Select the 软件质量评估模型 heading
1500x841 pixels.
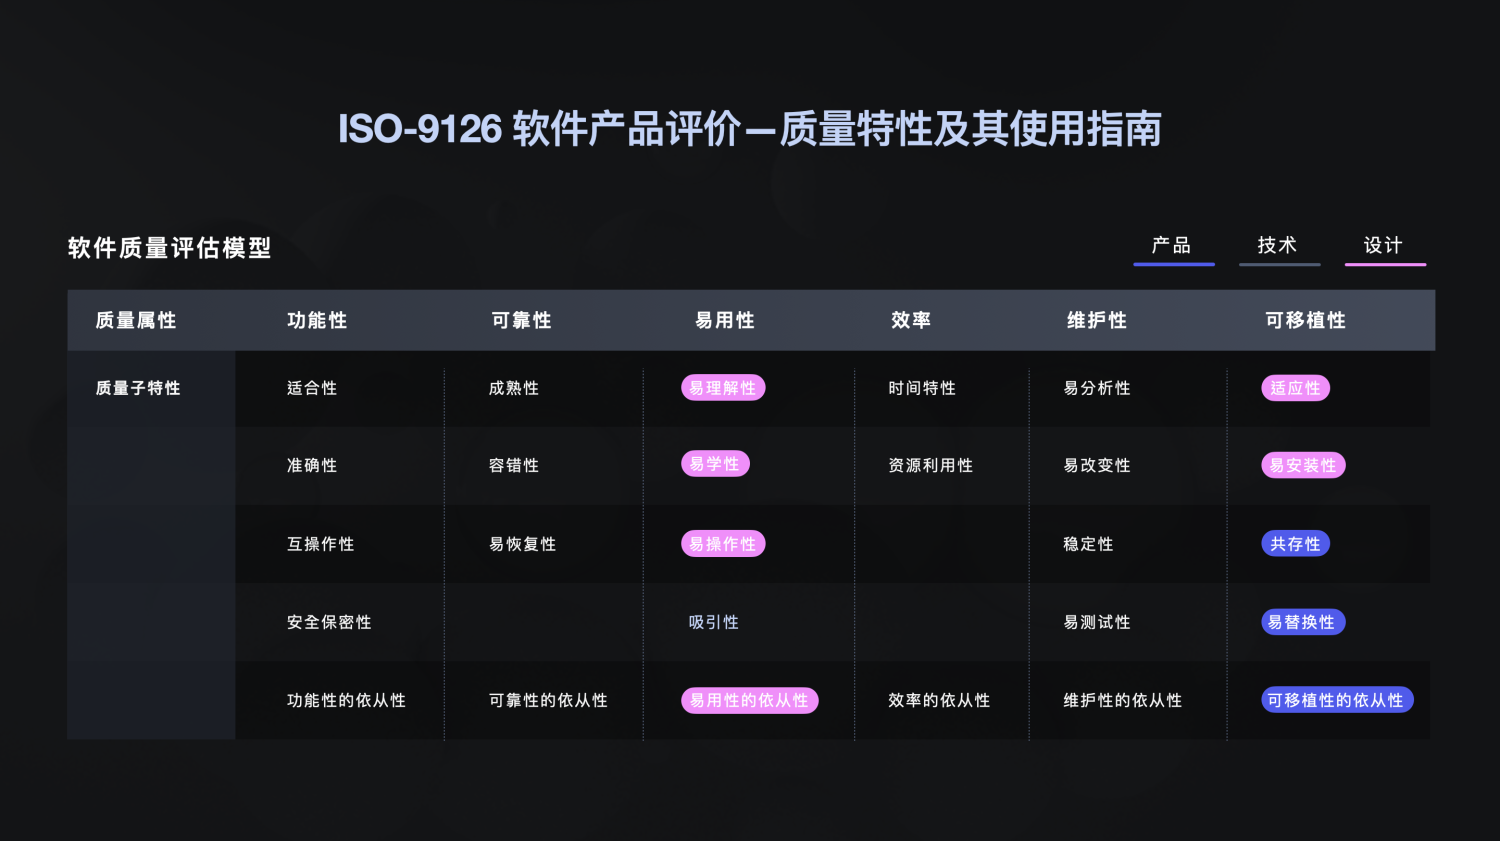(x=170, y=248)
